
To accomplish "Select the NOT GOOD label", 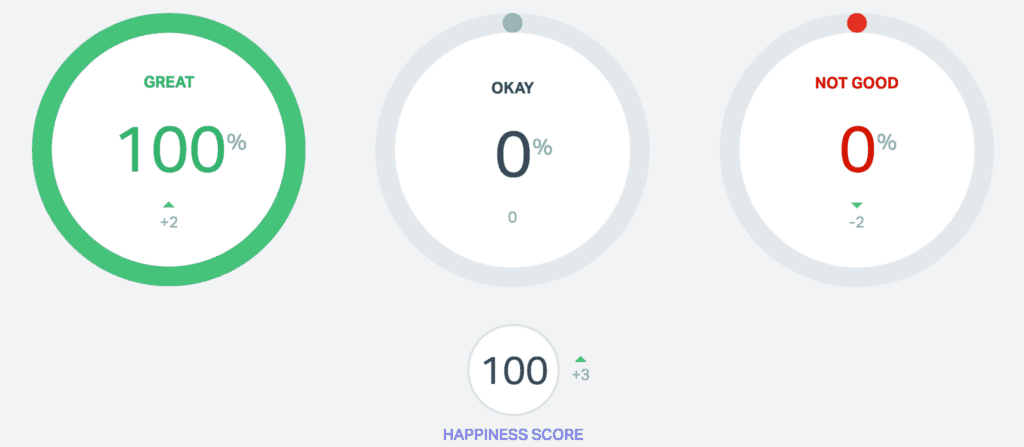I will pyautogui.click(x=857, y=83).
